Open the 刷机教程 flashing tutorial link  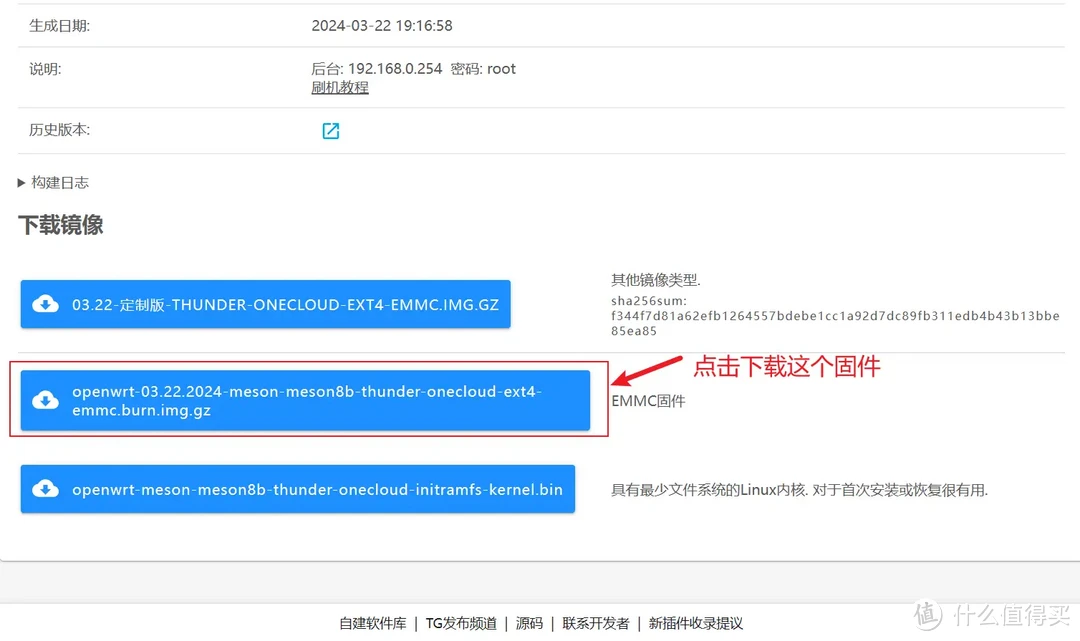click(340, 87)
